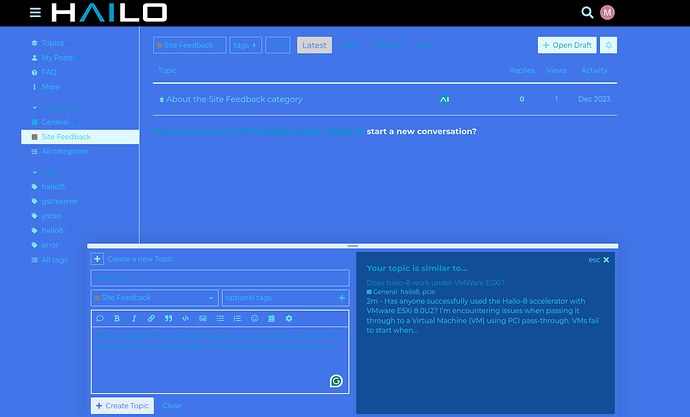Open All categories in sidebar
This screenshot has height=417, width=690.
coord(65,151)
